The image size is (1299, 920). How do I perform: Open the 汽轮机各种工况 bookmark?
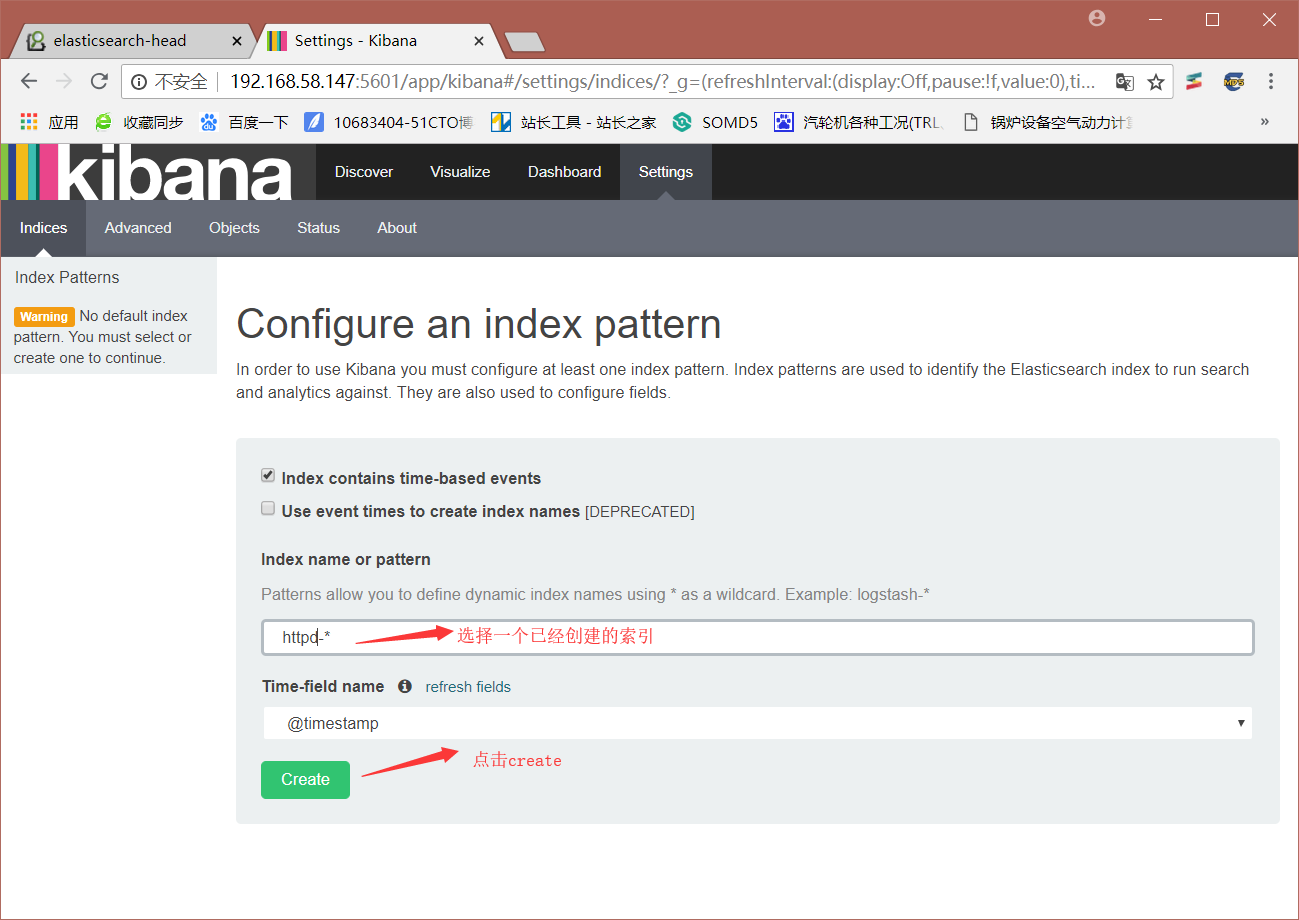pyautogui.click(x=859, y=122)
